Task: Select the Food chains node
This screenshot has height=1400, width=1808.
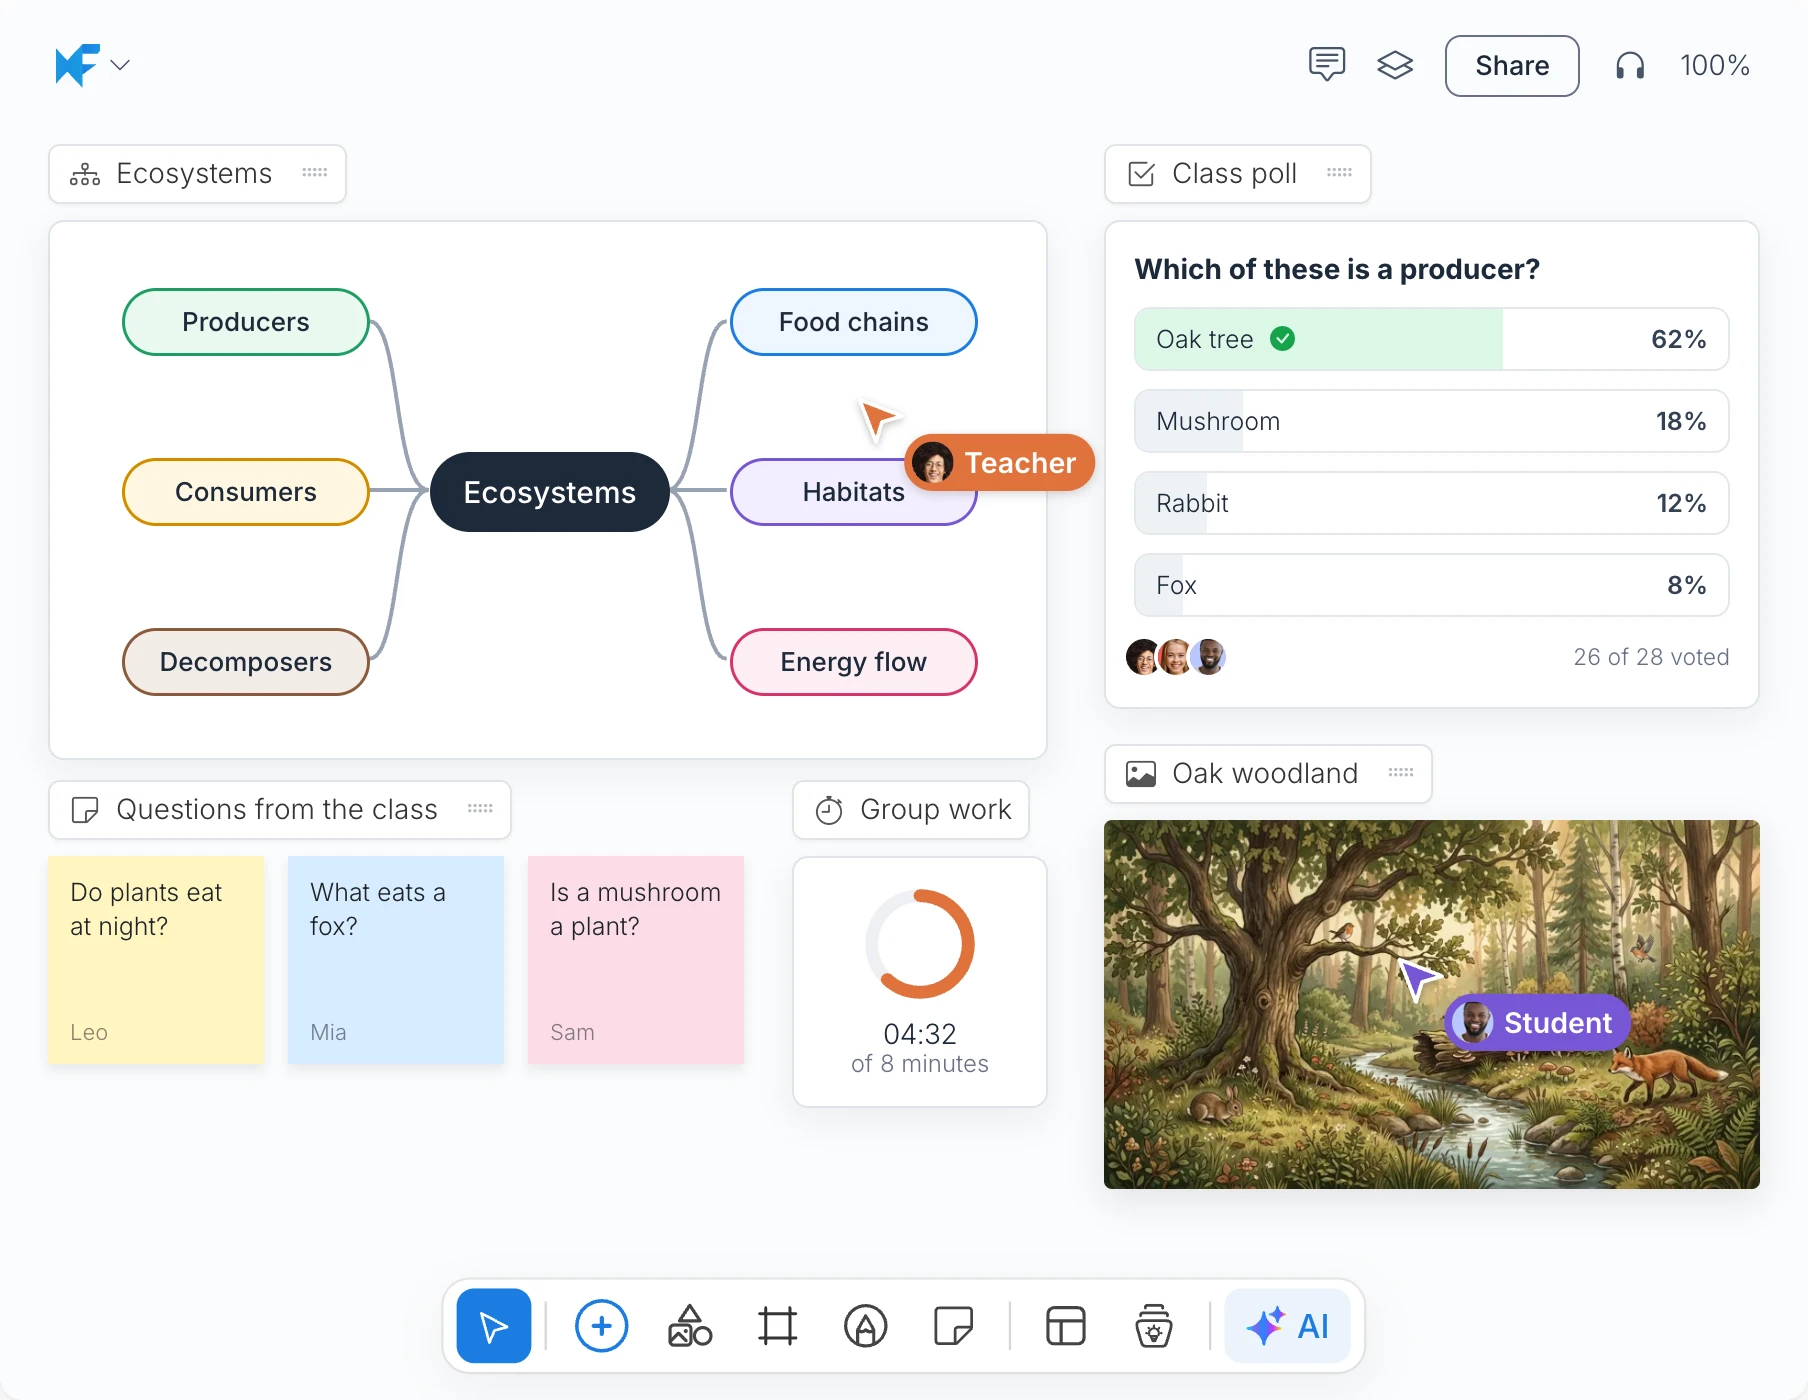Action: coord(854,322)
